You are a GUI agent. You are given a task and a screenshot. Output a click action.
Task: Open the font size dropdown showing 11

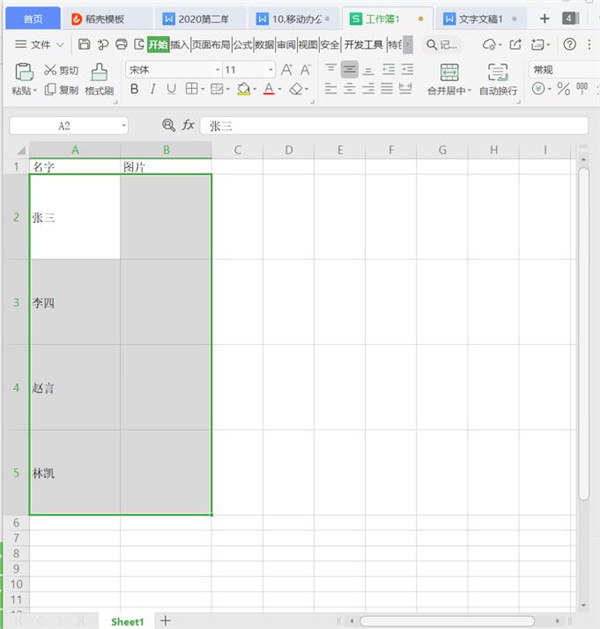[249, 70]
